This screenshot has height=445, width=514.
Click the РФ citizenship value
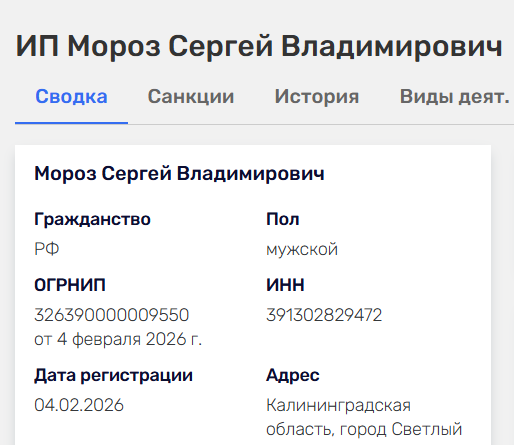pos(47,249)
